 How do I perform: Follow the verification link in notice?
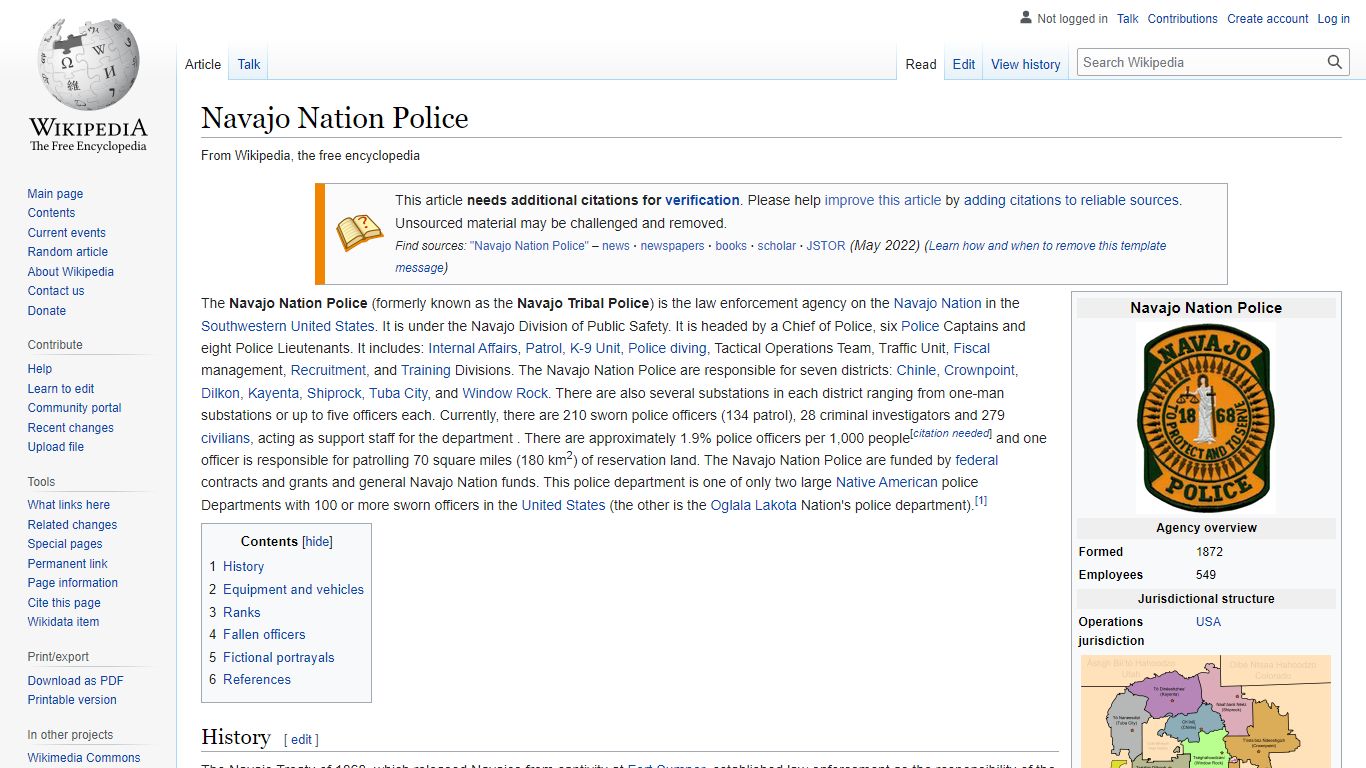[x=702, y=200]
